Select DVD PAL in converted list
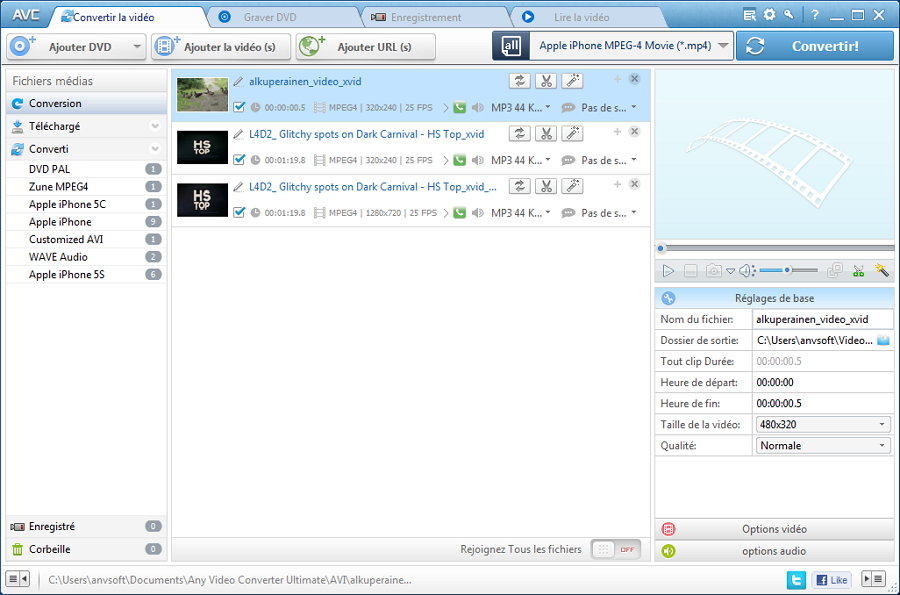900x595 pixels. pos(86,169)
